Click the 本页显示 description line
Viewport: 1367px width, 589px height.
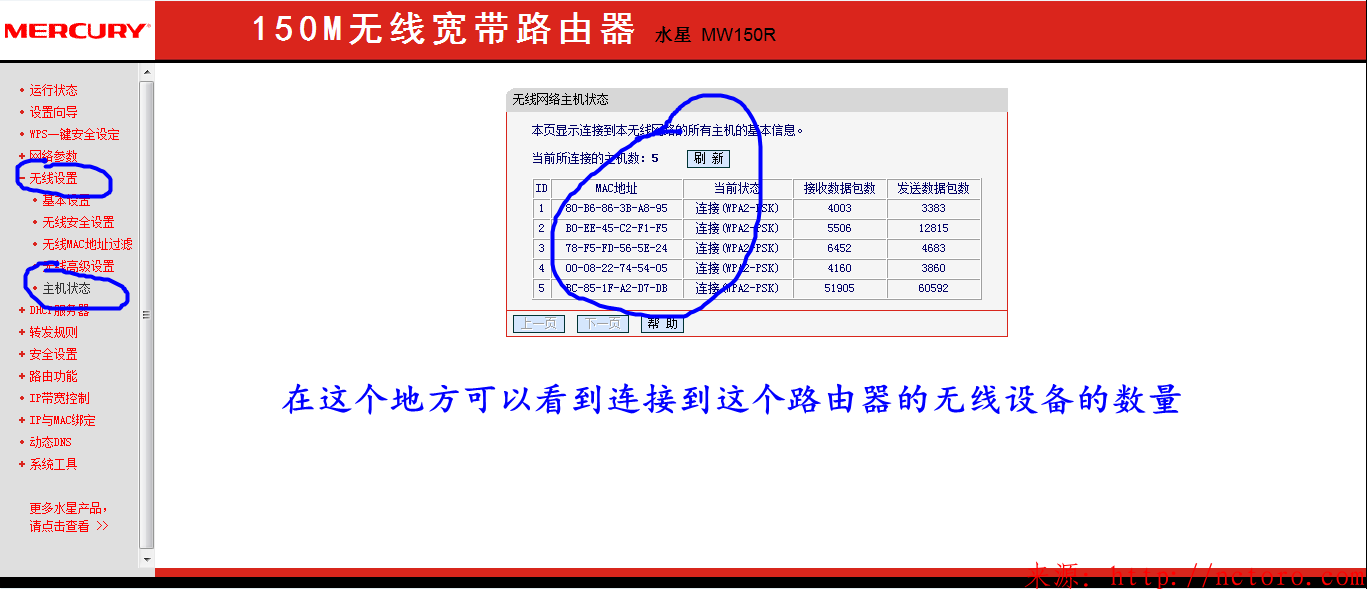pos(667,130)
